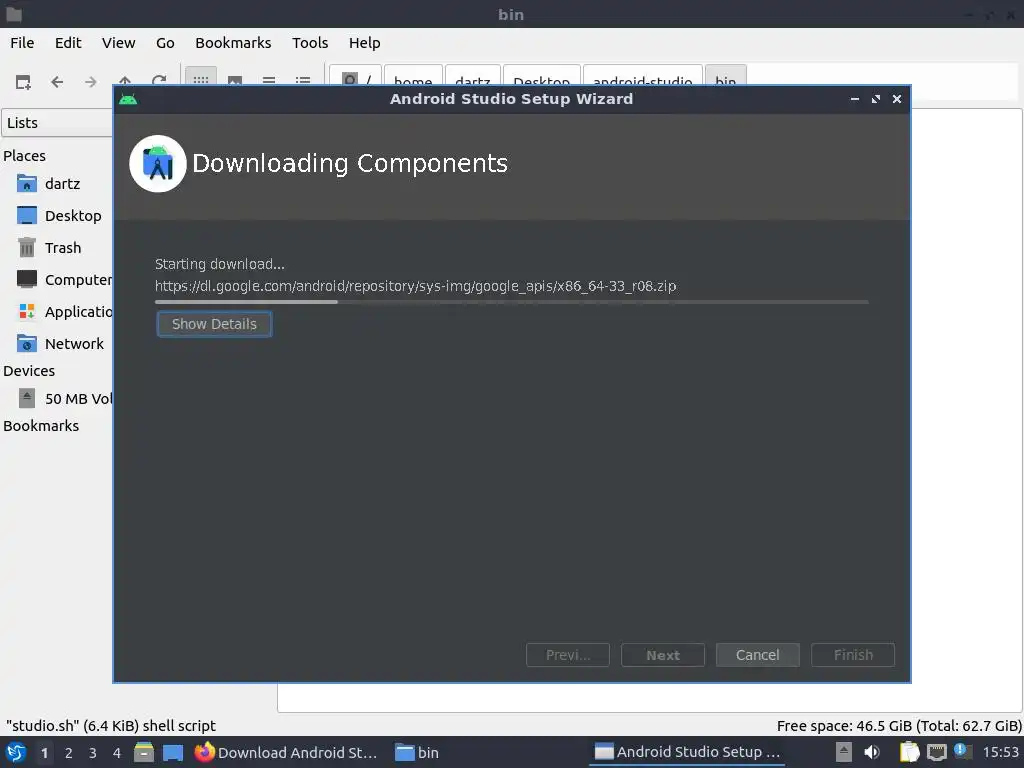Click the android-studio path segment button
Screen dimensions: 1024x768
coord(643,76)
